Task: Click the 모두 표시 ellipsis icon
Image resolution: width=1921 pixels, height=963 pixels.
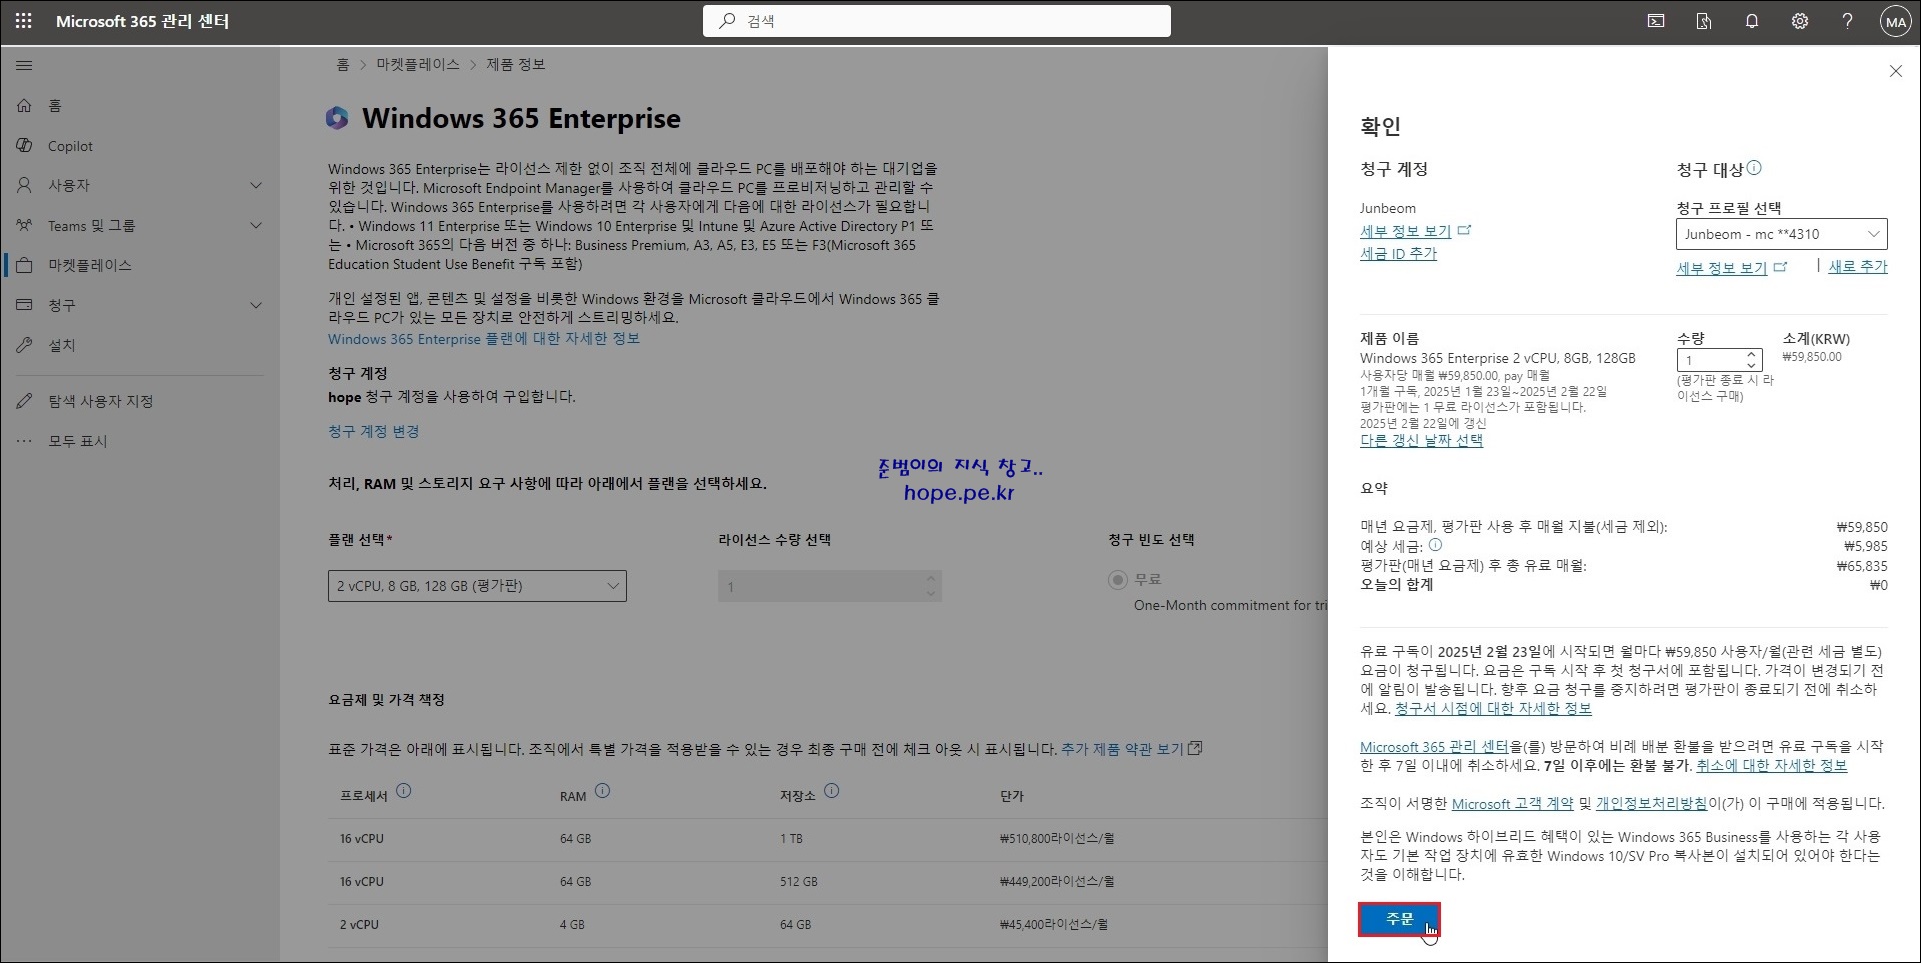Action: click(24, 441)
